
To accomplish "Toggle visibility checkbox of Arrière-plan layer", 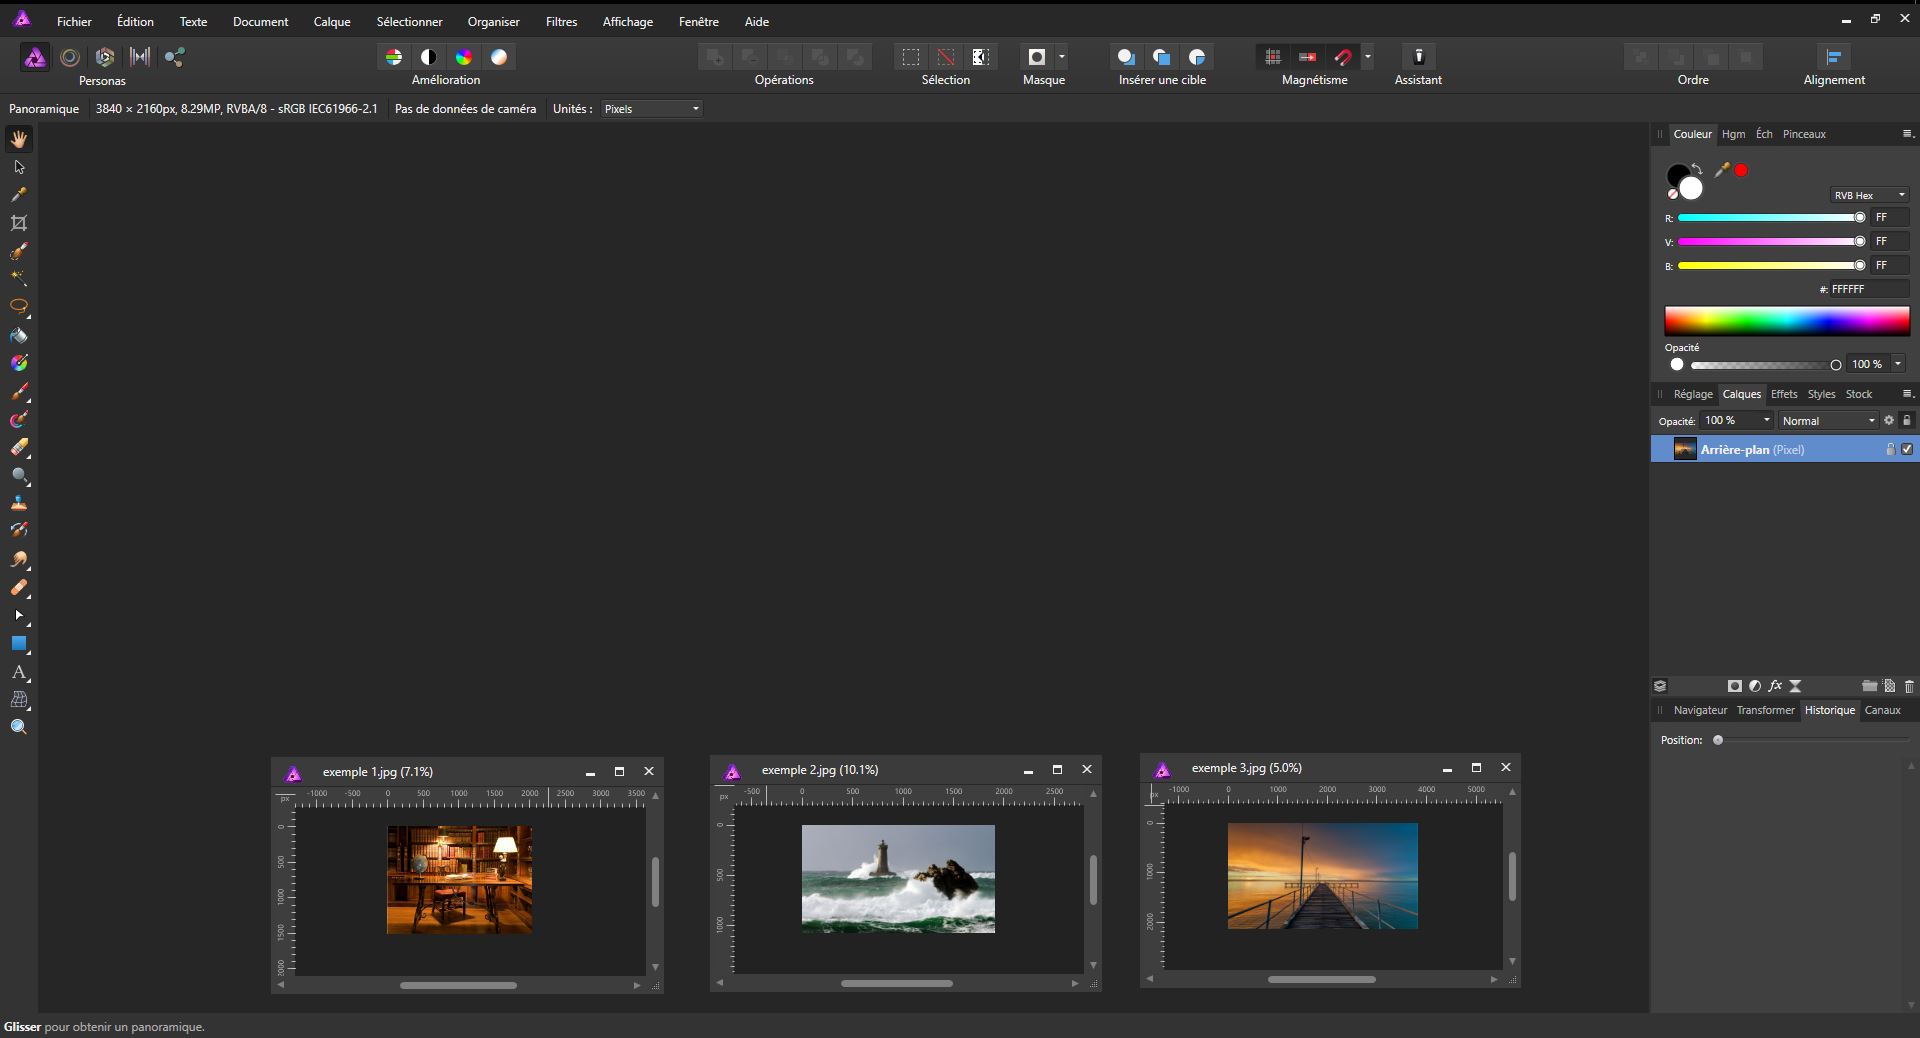I will click(x=1907, y=450).
